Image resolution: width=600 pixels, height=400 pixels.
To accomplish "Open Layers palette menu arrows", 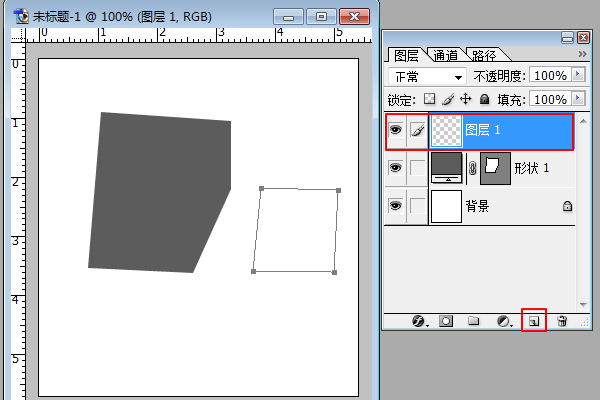I will tap(582, 54).
